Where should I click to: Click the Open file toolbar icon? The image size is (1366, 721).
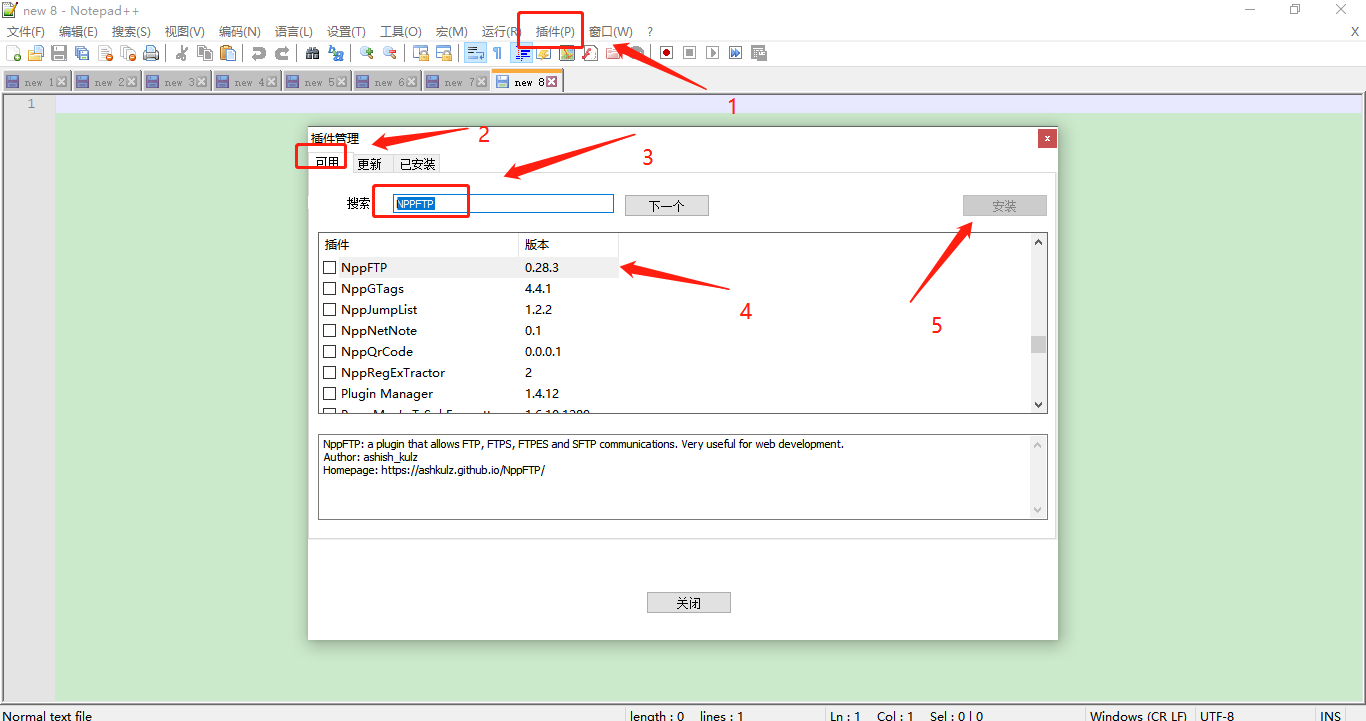pos(36,53)
